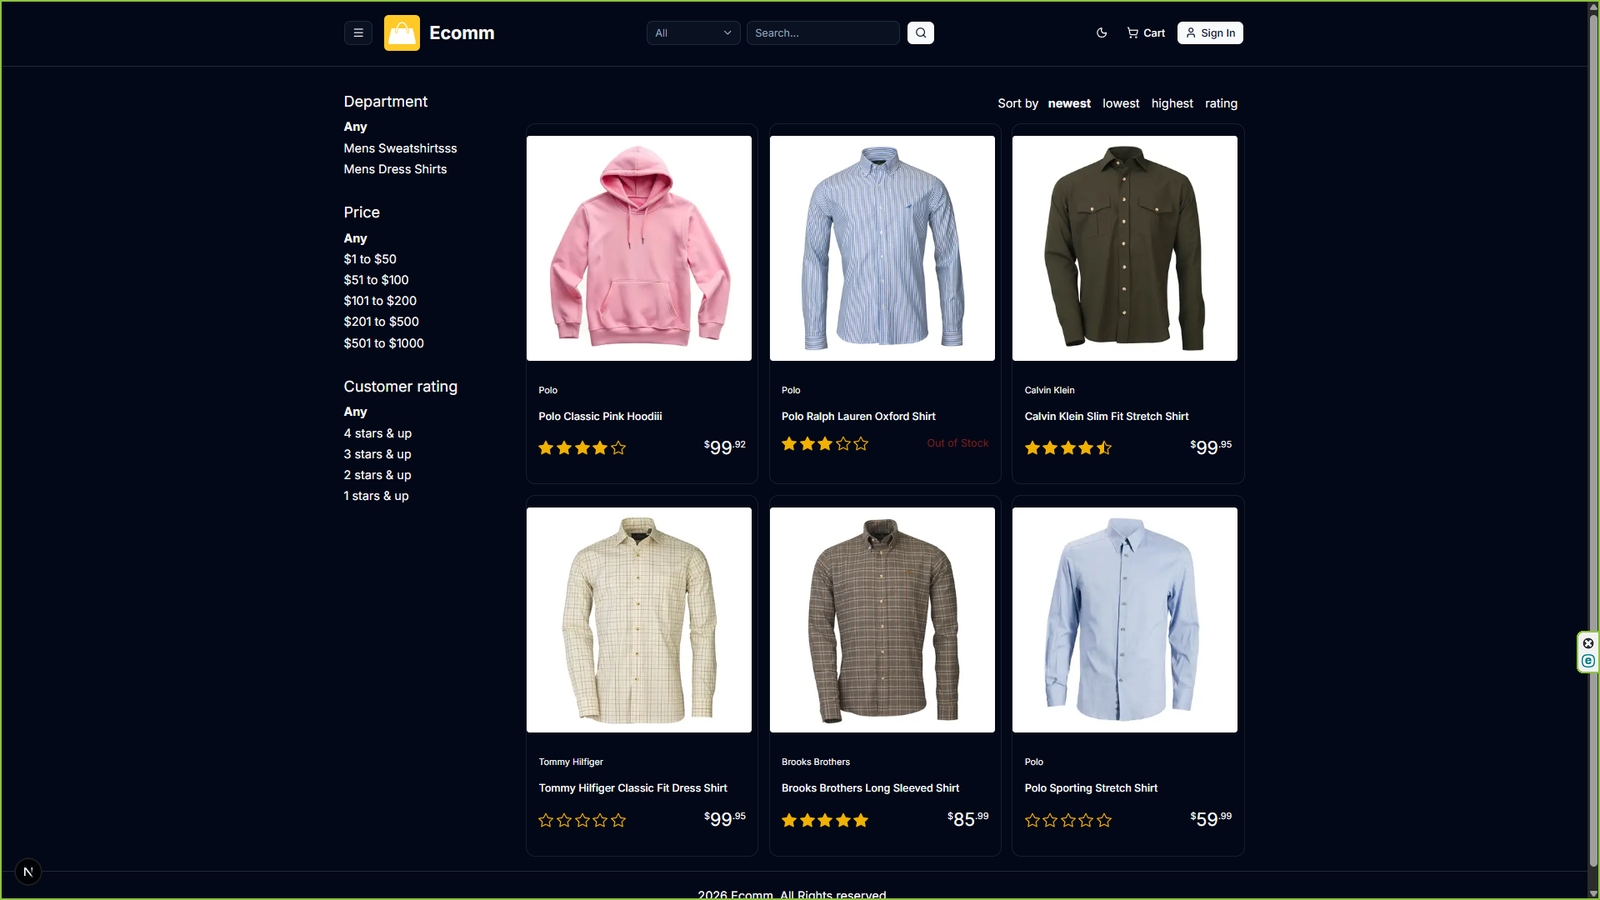Filter by 3 stars & up
This screenshot has width=1600, height=900.
click(x=377, y=454)
